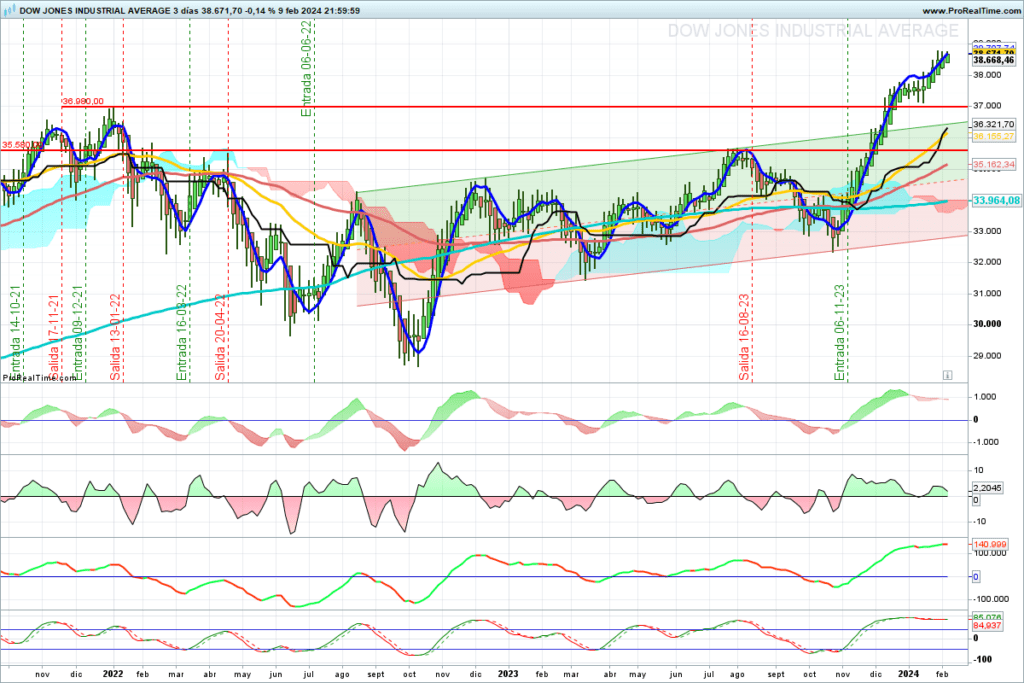Click the 2022 year label on time axis
This screenshot has height=683, width=1024.
coord(112,674)
